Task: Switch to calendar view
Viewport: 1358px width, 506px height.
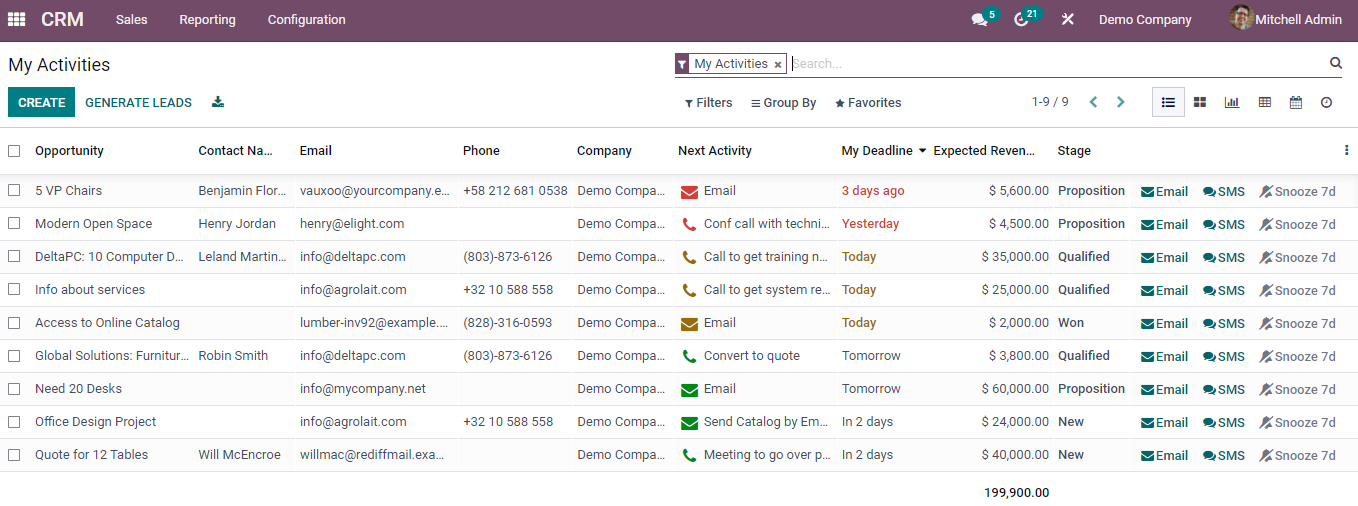Action: click(1296, 102)
